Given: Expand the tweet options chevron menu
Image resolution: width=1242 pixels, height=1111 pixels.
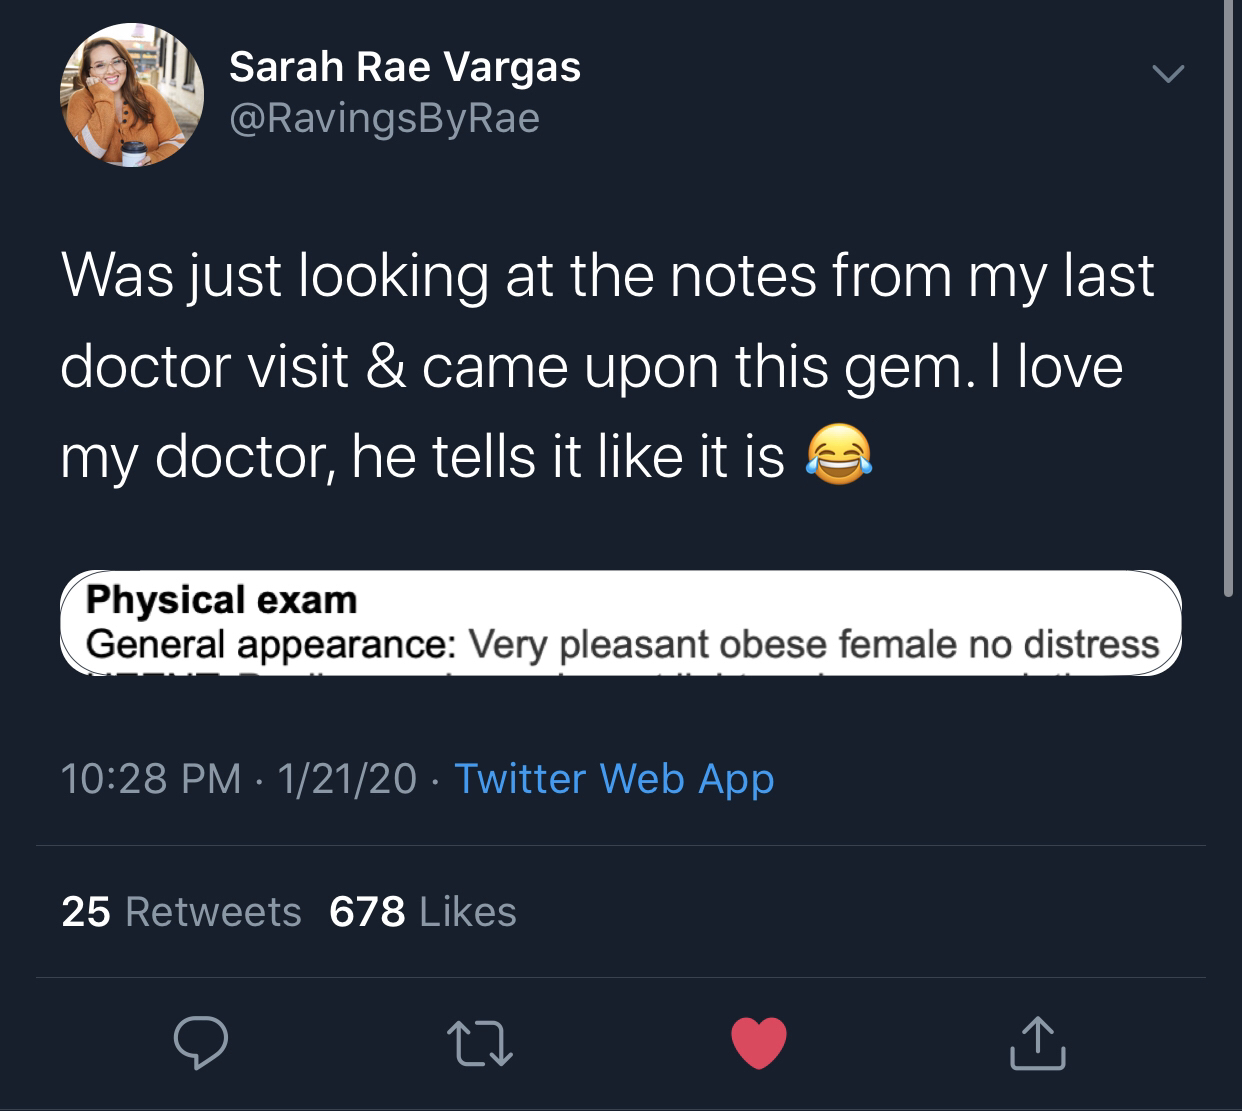Looking at the screenshot, I should pos(1167,74).
